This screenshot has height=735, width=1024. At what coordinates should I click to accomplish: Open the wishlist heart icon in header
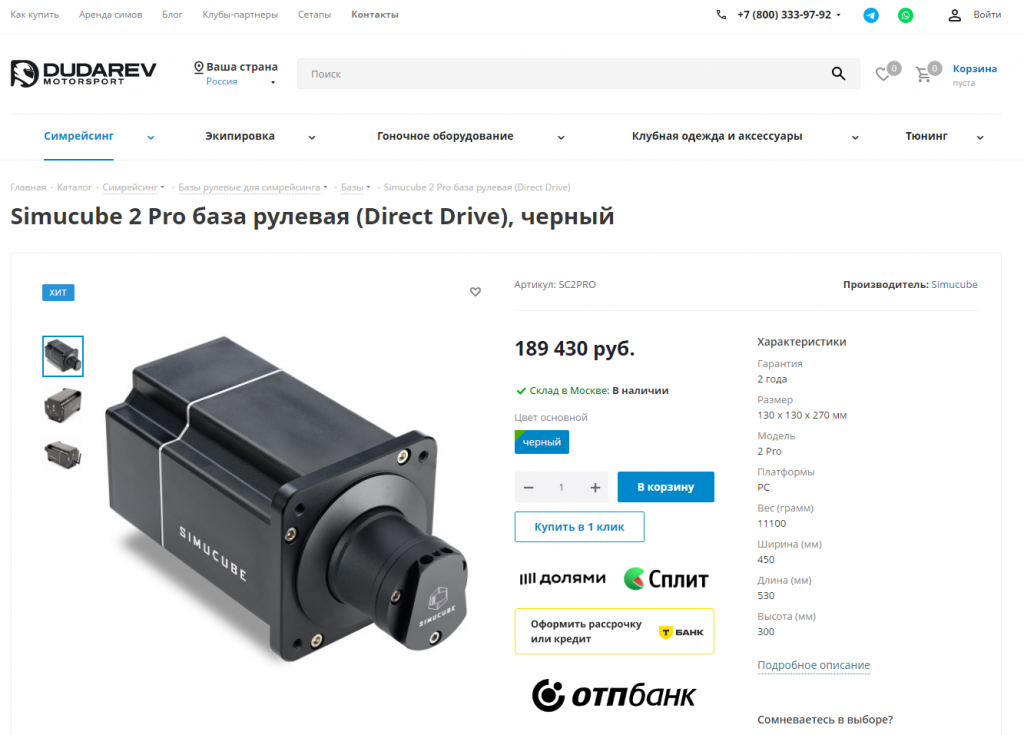[x=883, y=73]
